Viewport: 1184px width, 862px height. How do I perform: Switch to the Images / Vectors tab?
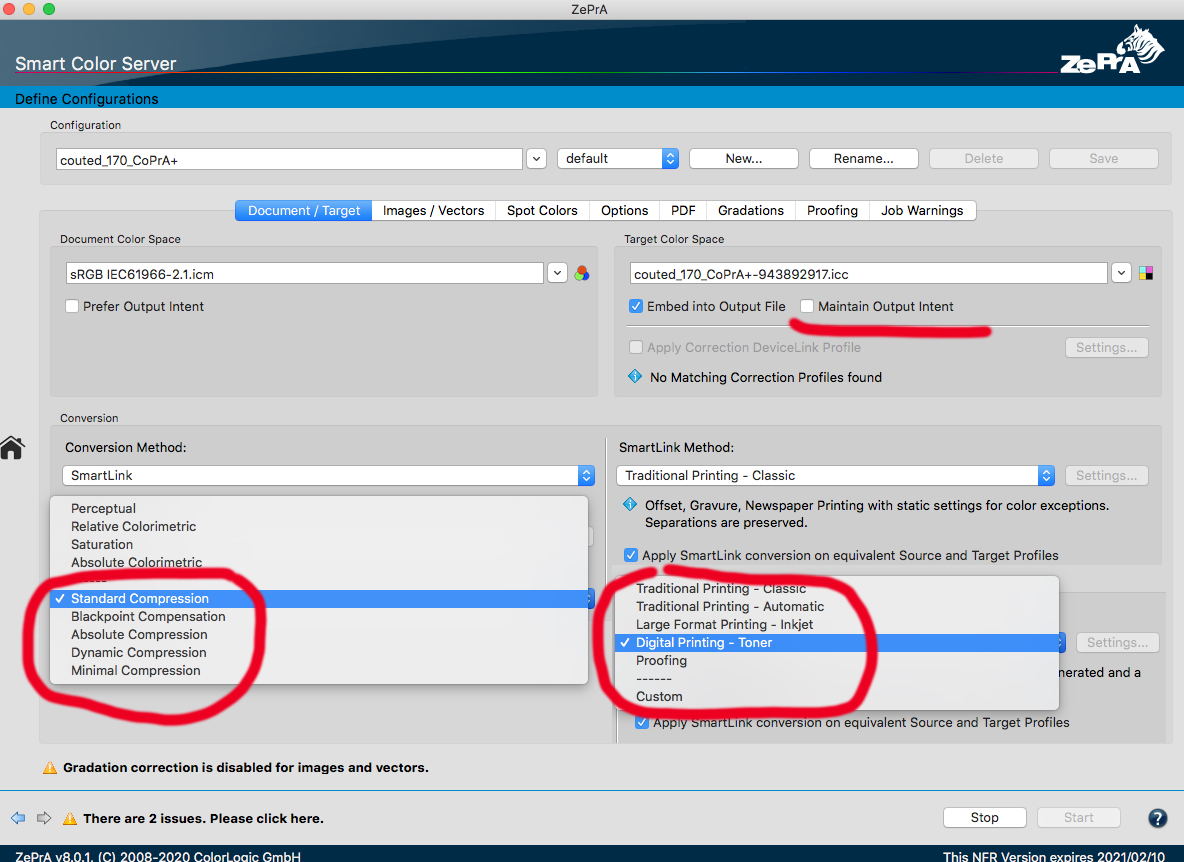(x=433, y=211)
